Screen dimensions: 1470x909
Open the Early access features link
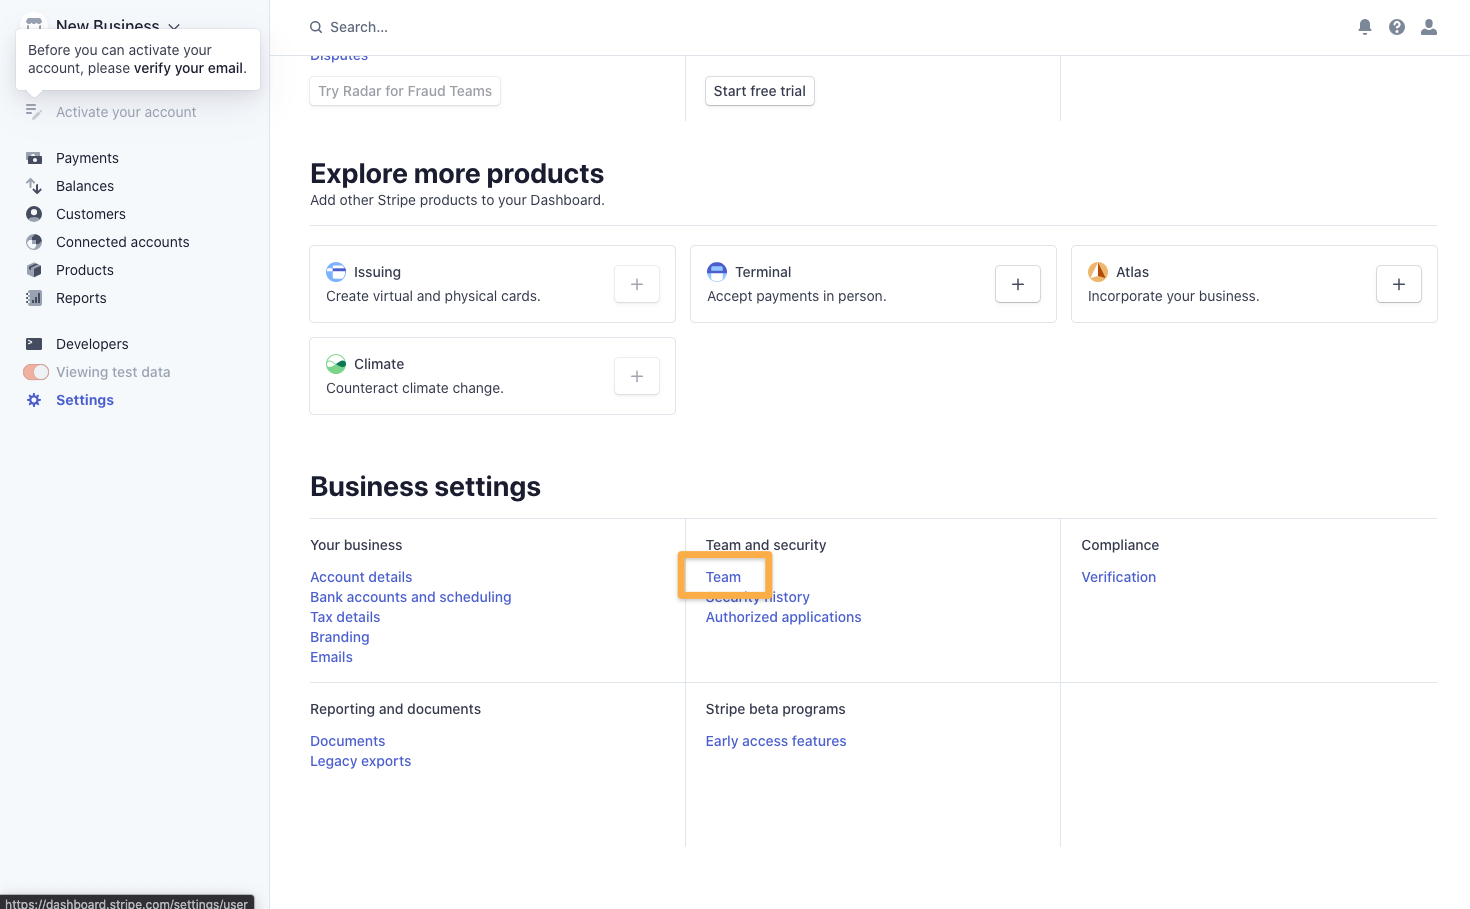[x=776, y=741]
